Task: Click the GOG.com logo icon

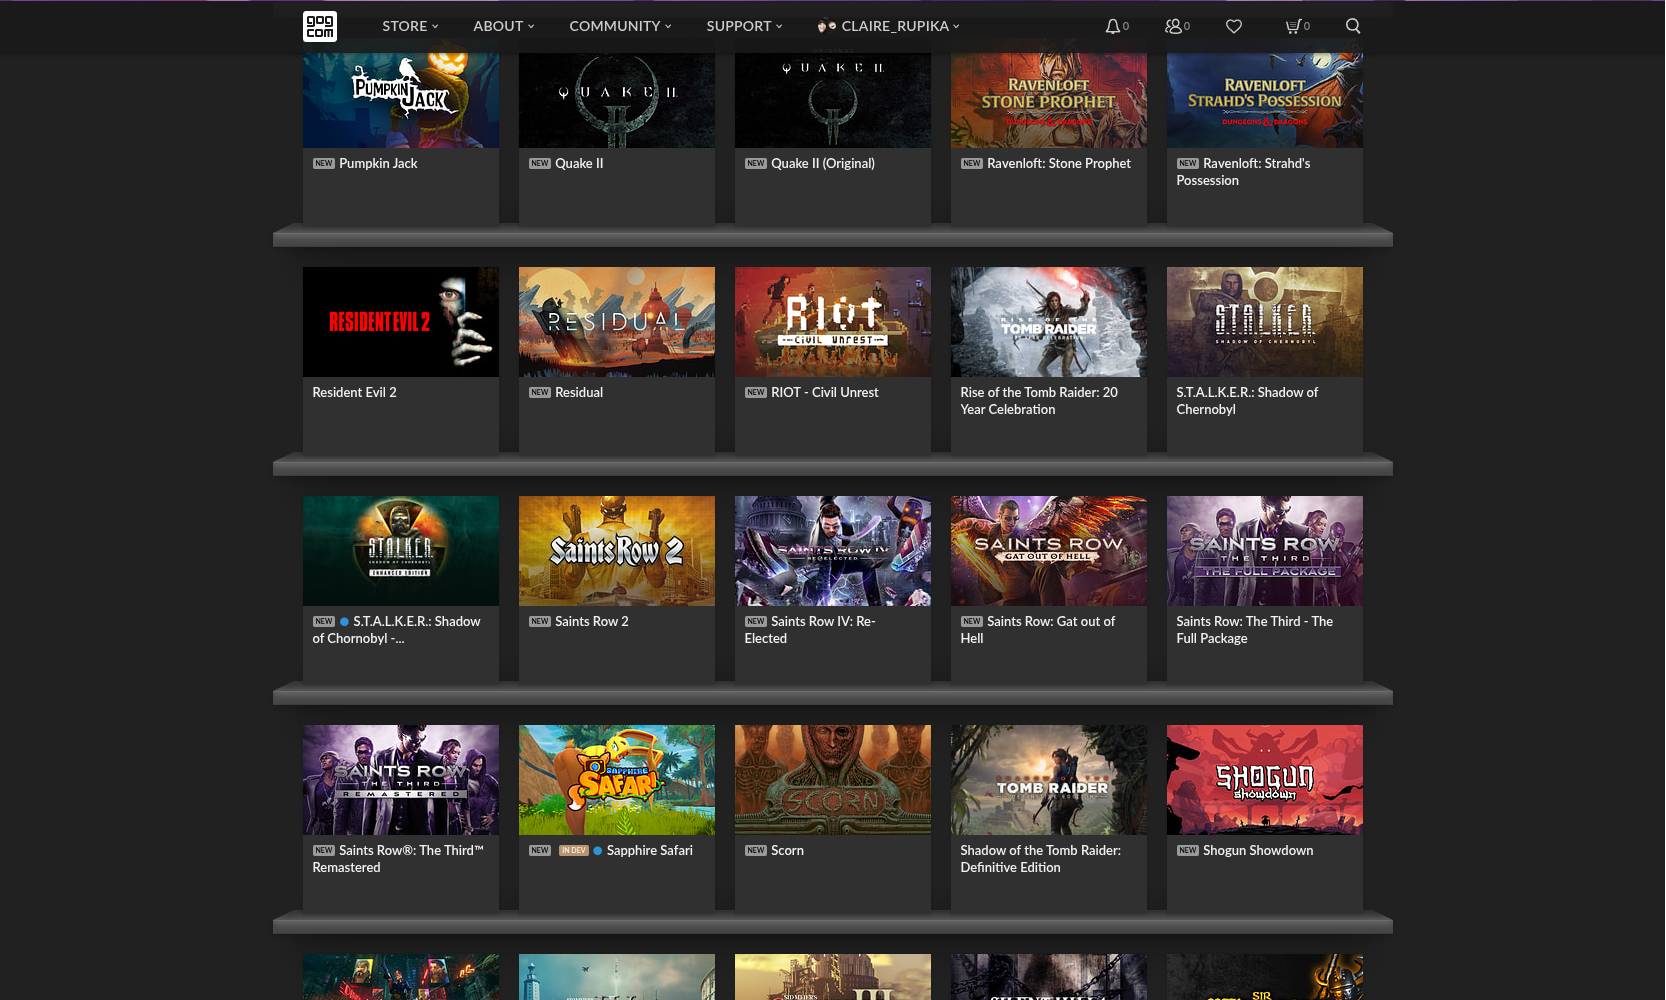Action: (320, 26)
